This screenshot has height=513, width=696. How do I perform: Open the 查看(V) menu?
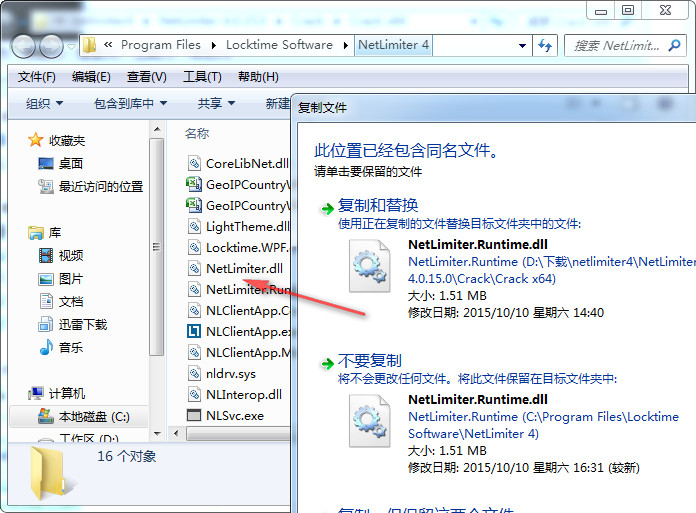point(146,77)
